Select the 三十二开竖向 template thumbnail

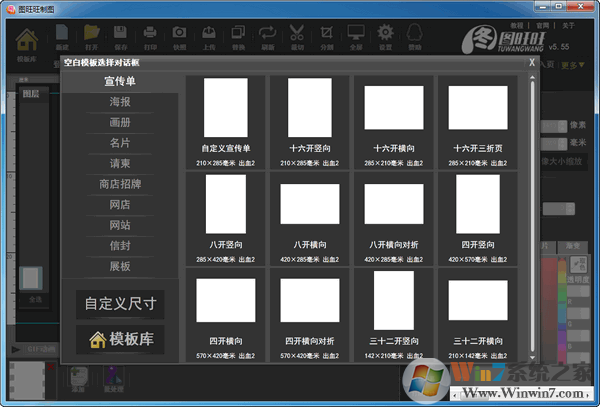393,300
